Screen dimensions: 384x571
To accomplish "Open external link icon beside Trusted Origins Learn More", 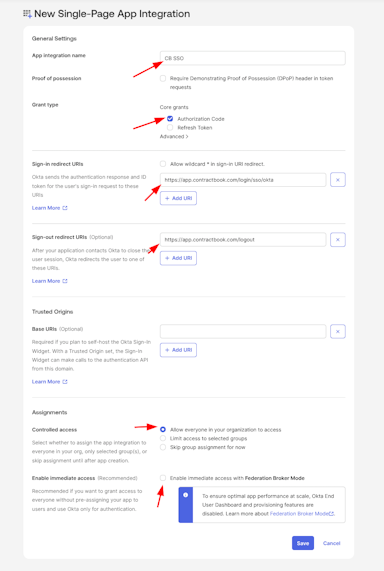I will (65, 382).
